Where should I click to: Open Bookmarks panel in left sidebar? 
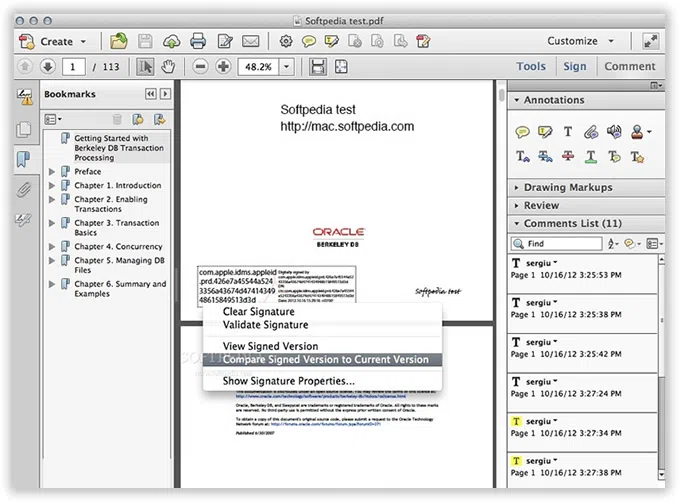click(x=23, y=159)
